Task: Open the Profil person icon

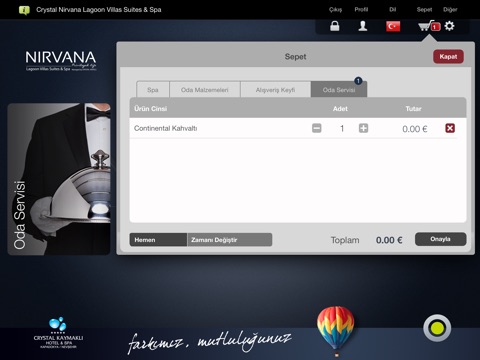Action: tap(363, 26)
